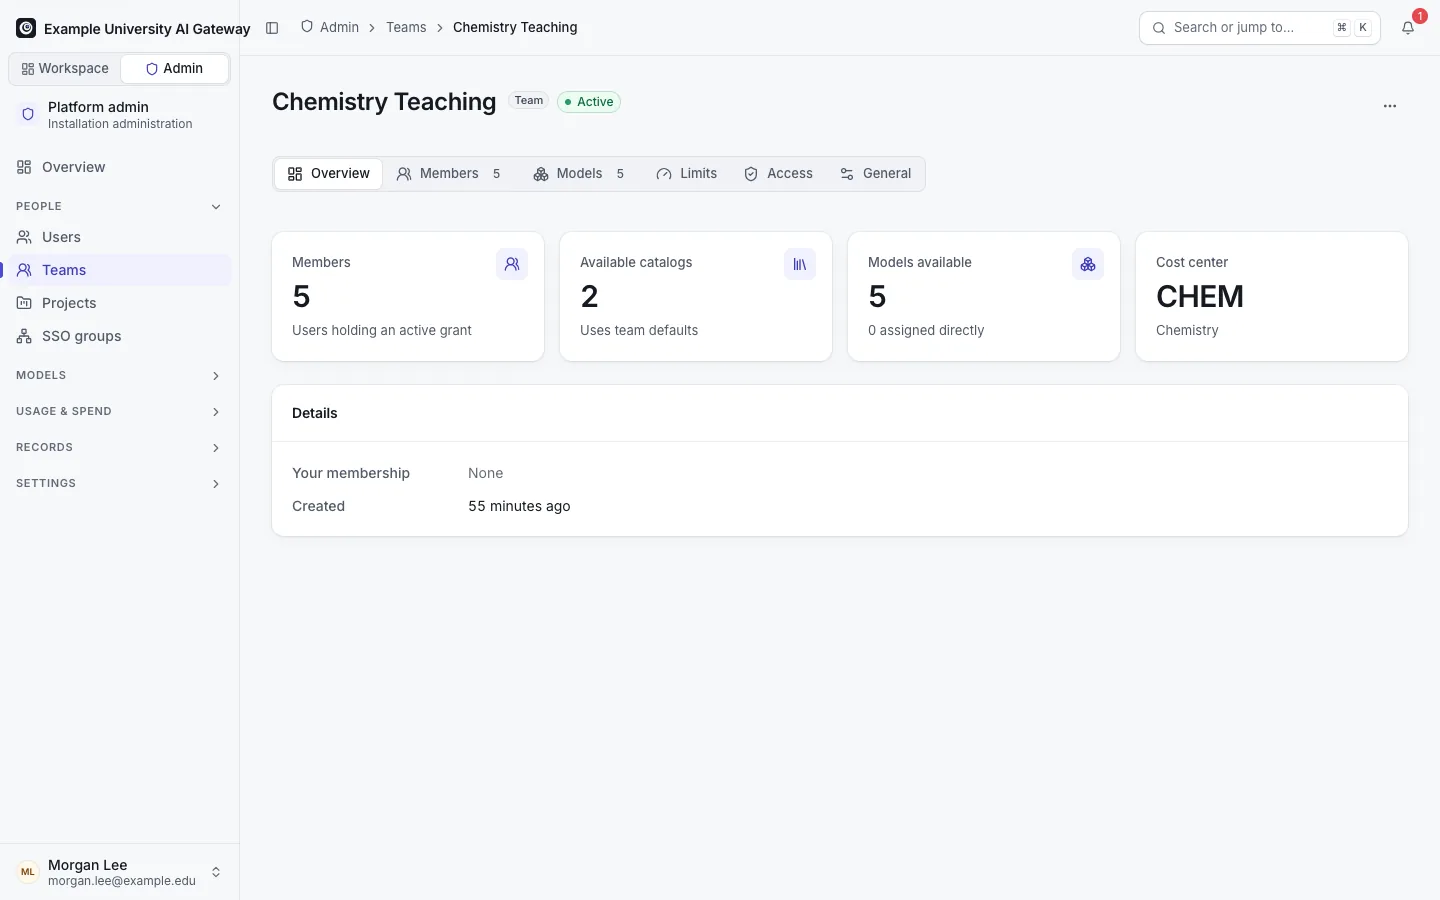Open SSO groups in the sidebar
The image size is (1440, 900).
[119, 336]
